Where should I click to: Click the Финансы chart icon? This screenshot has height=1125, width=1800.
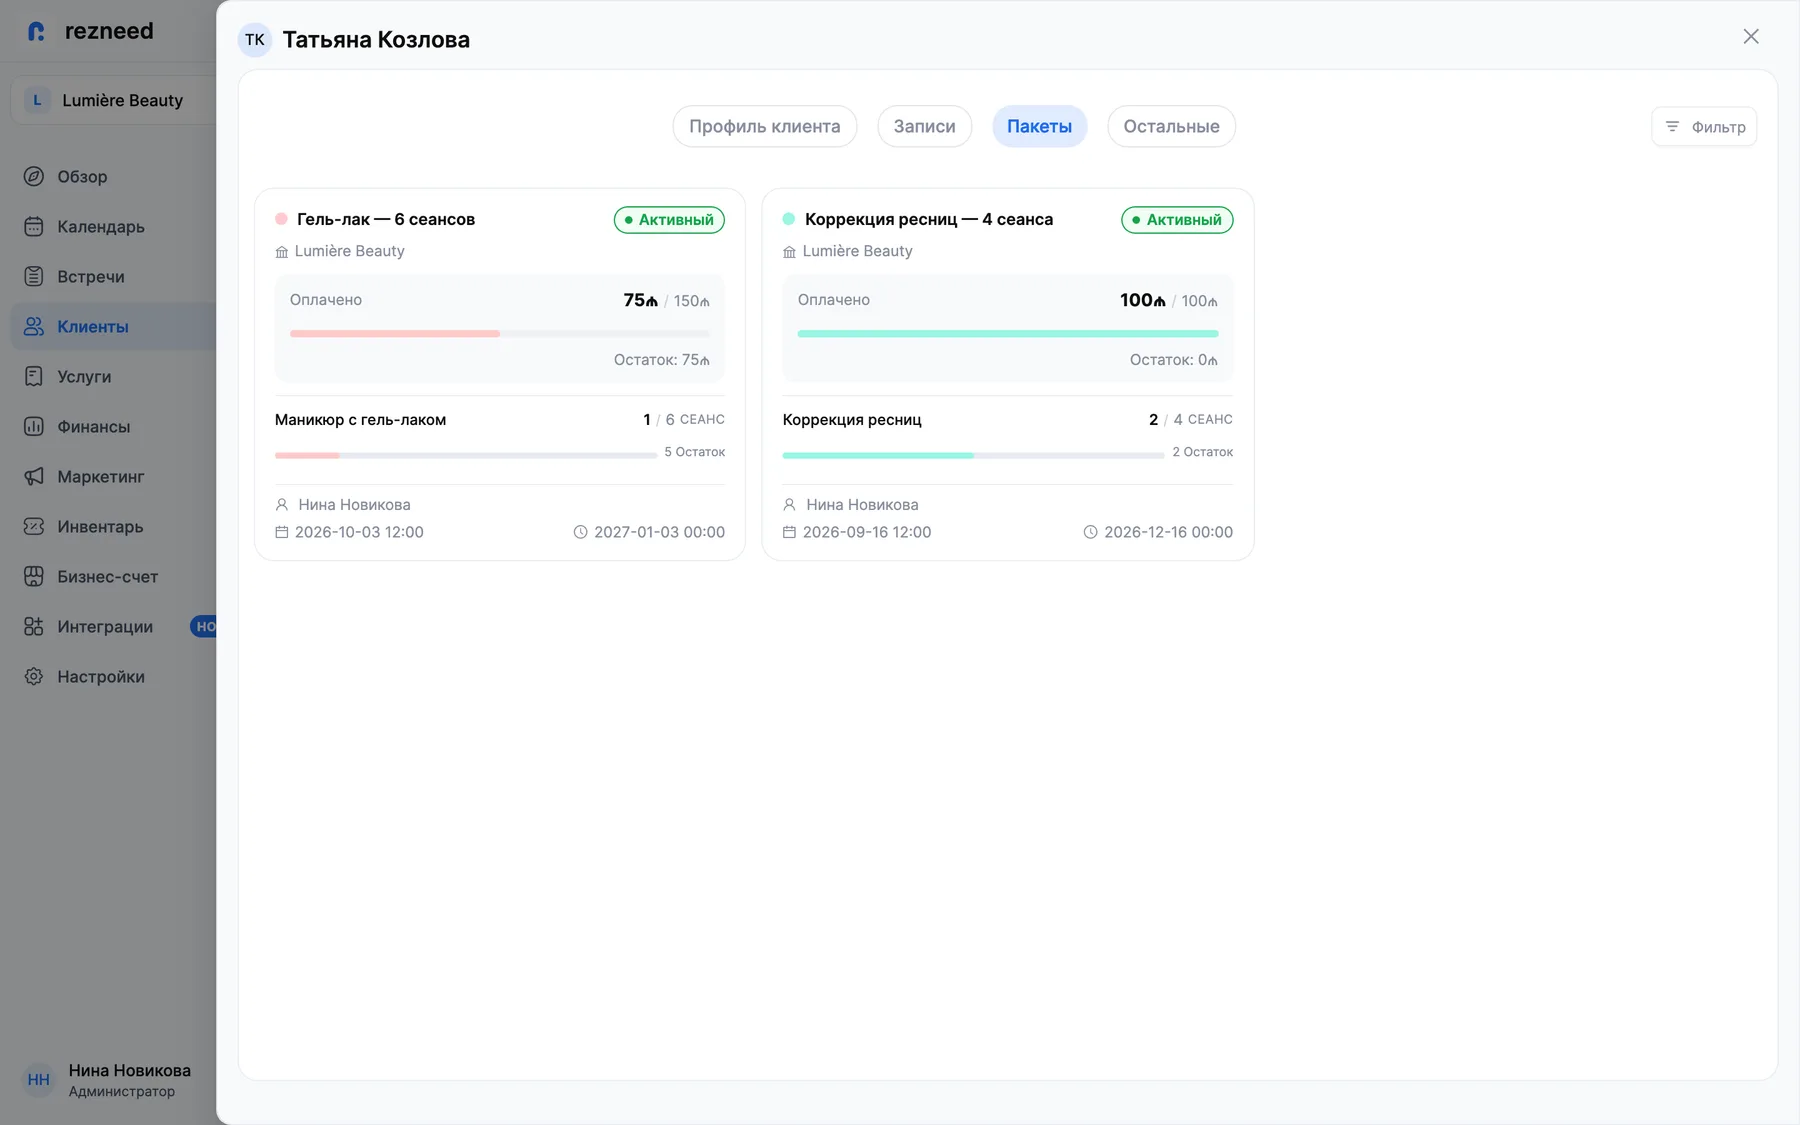click(34, 426)
